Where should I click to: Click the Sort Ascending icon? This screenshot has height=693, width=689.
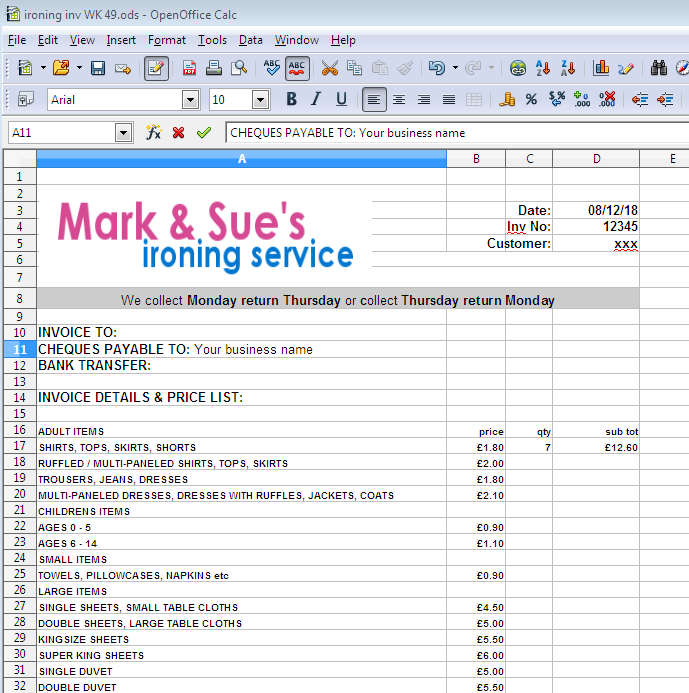pos(543,68)
